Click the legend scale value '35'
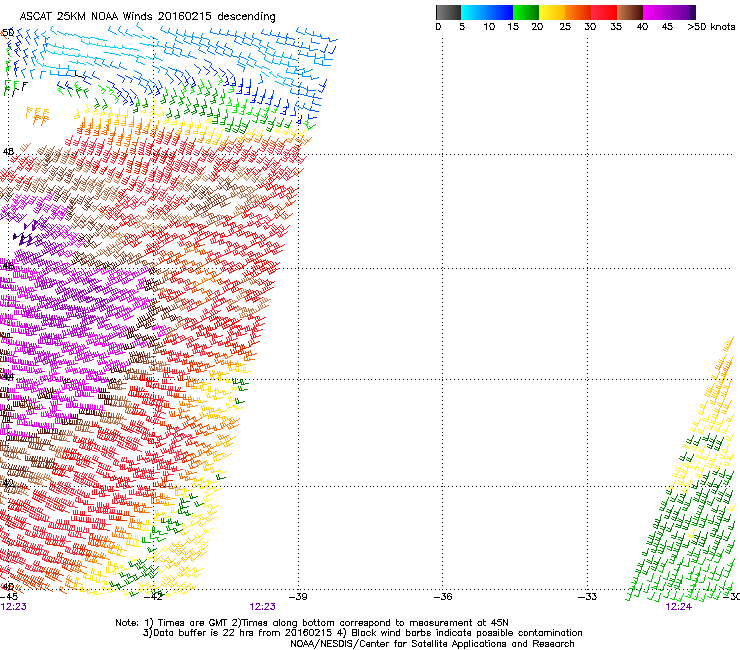This screenshot has width=740, height=650. point(616,27)
